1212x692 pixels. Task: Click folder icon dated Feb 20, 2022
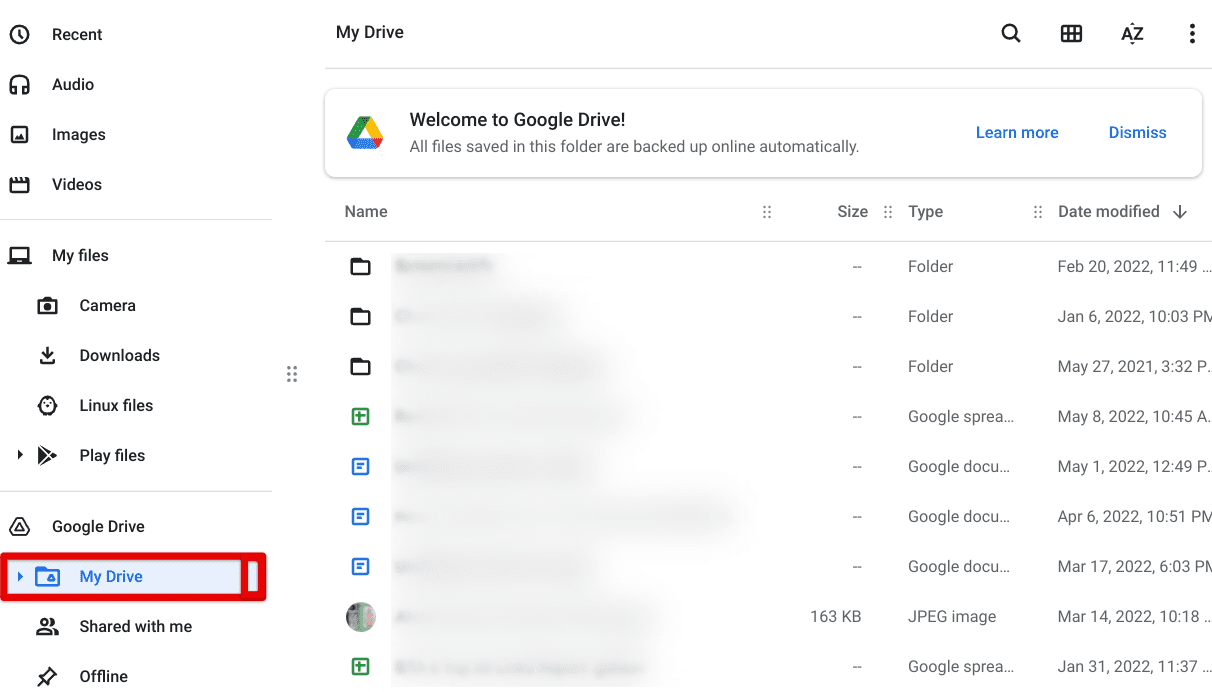pyautogui.click(x=361, y=266)
